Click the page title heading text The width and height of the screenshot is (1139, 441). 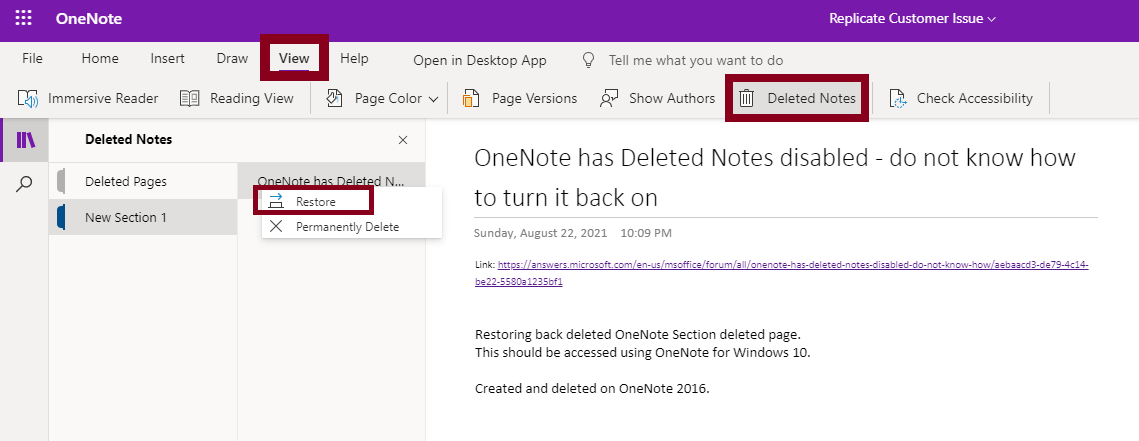(775, 177)
